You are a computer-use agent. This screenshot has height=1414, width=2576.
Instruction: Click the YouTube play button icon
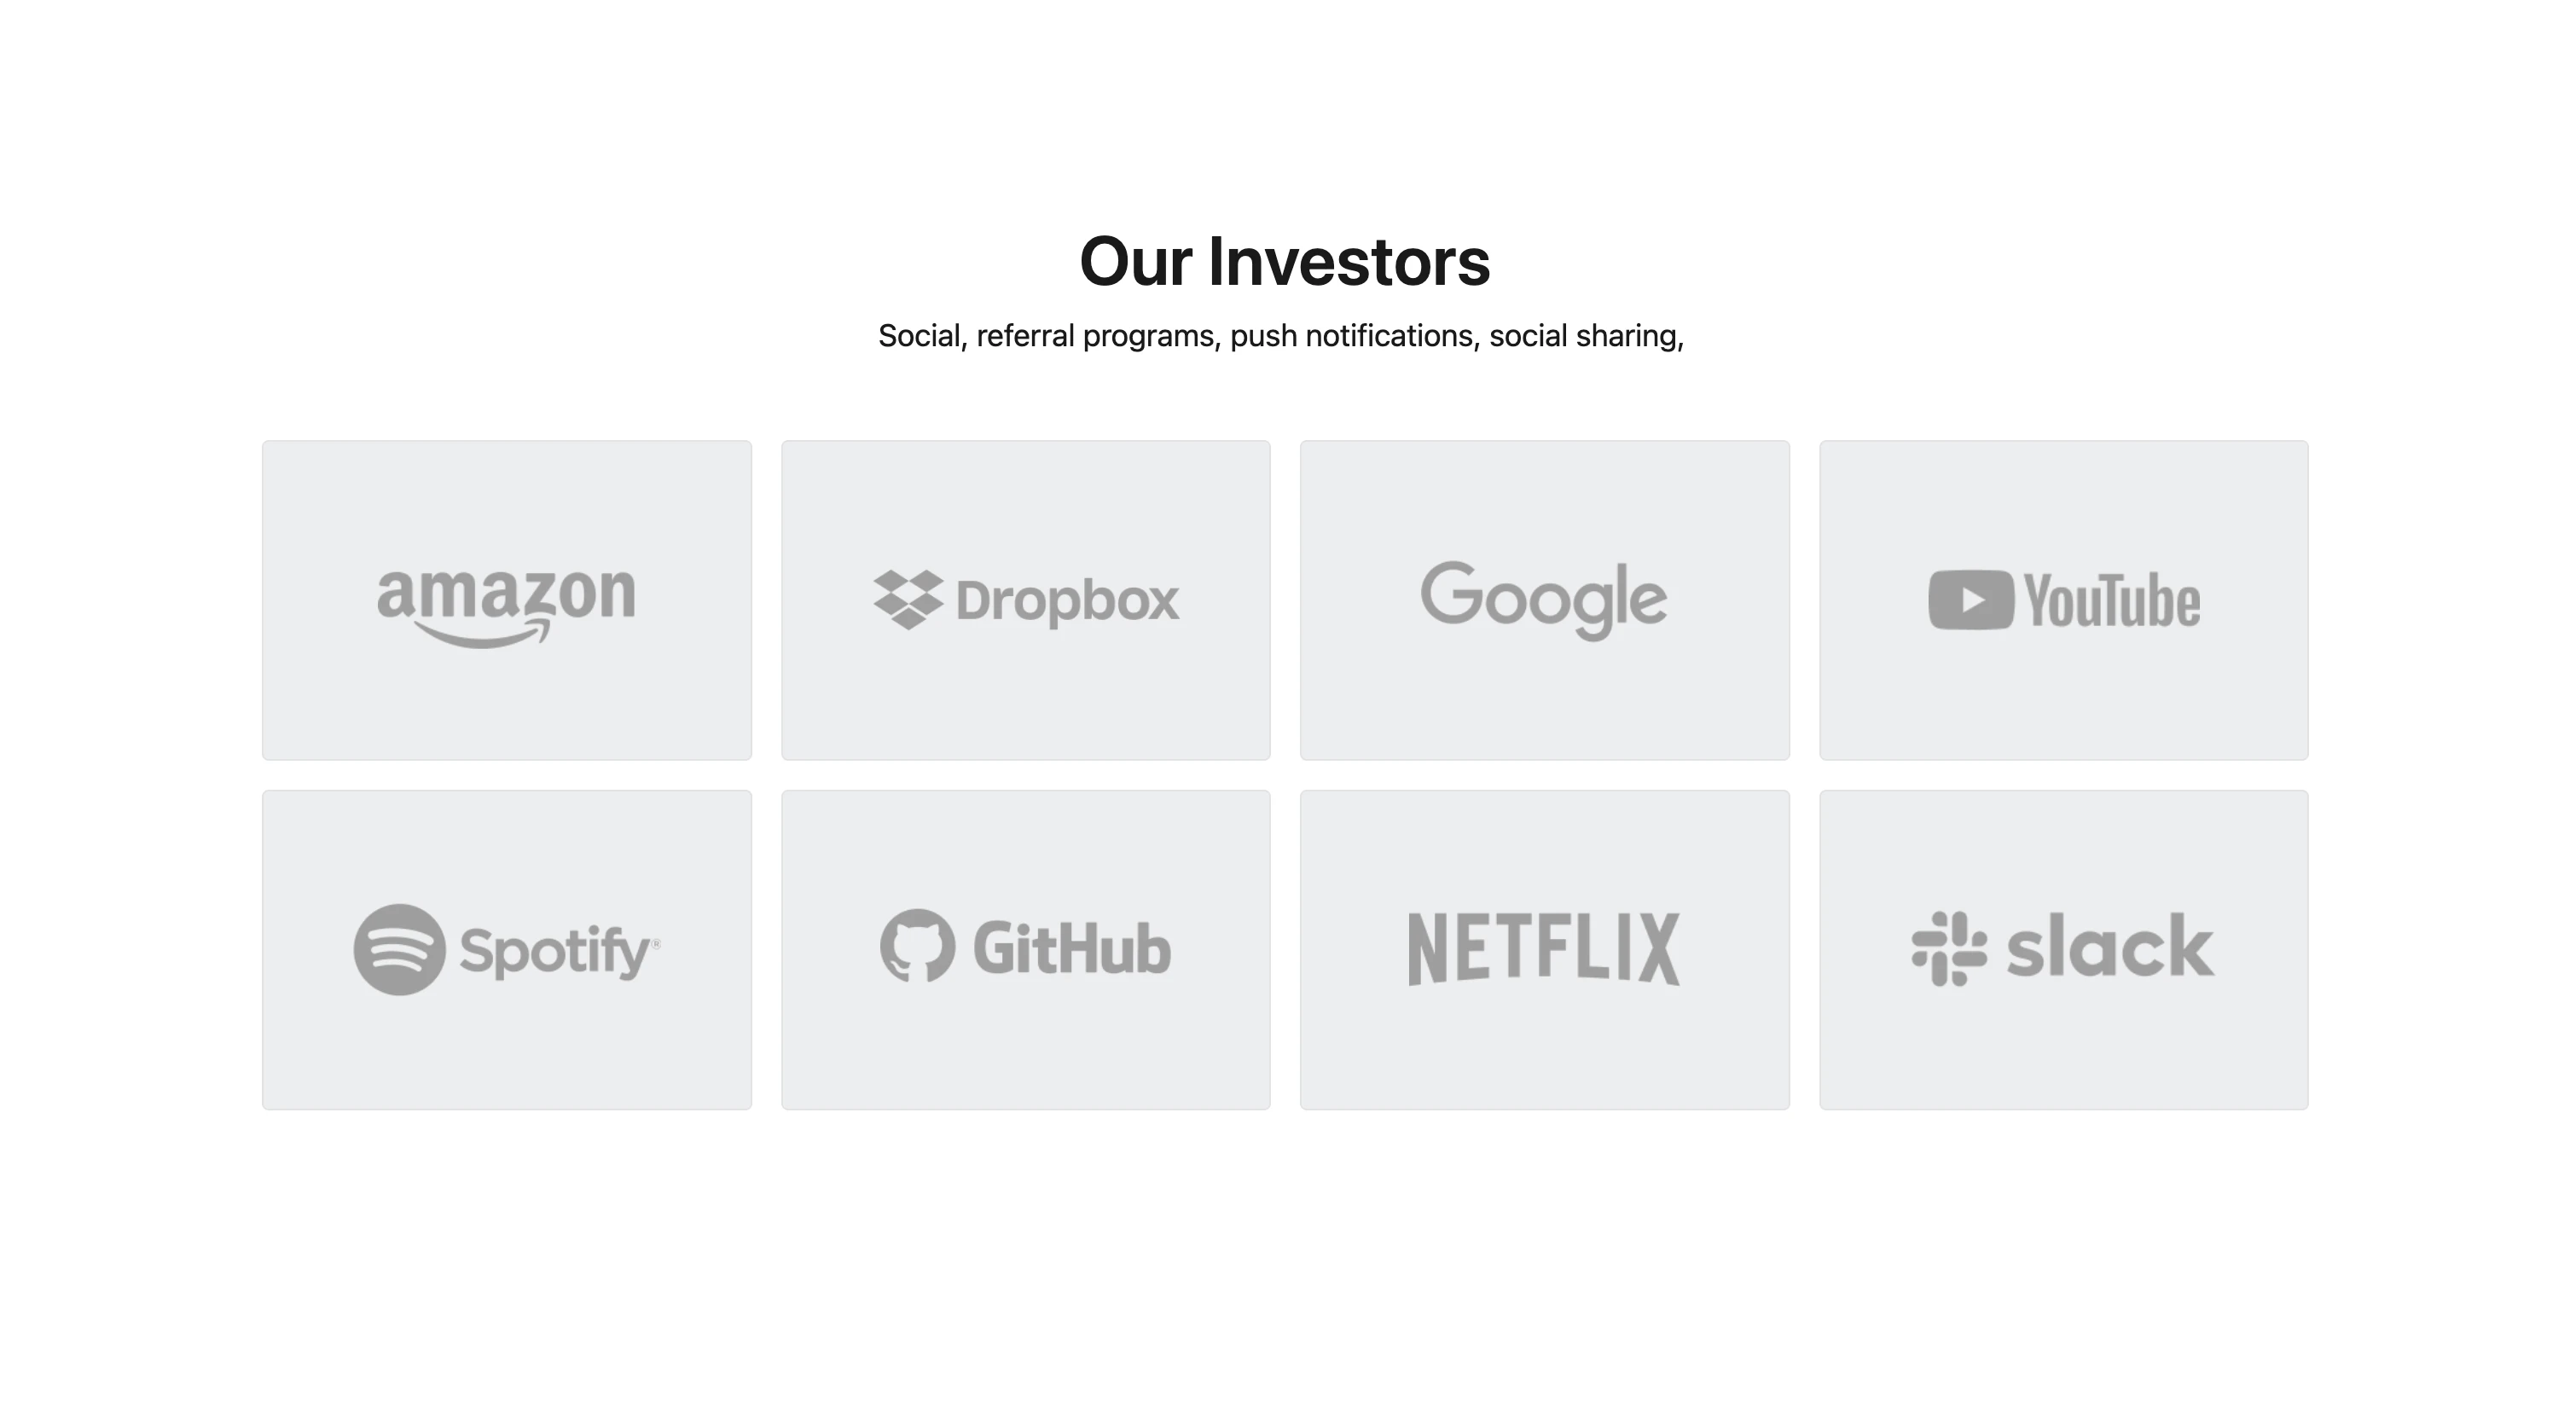point(1970,600)
